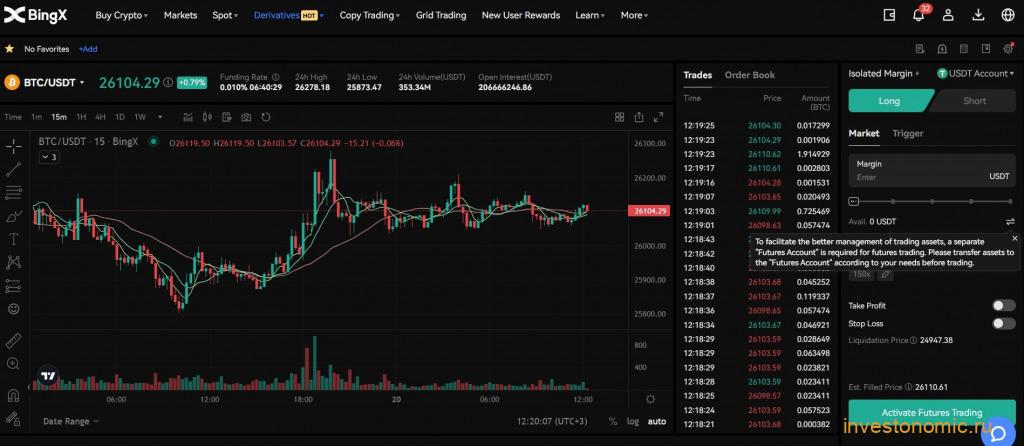Image resolution: width=1024 pixels, height=446 pixels.
Task: Click Activate Futures Trading button
Action: 932,413
